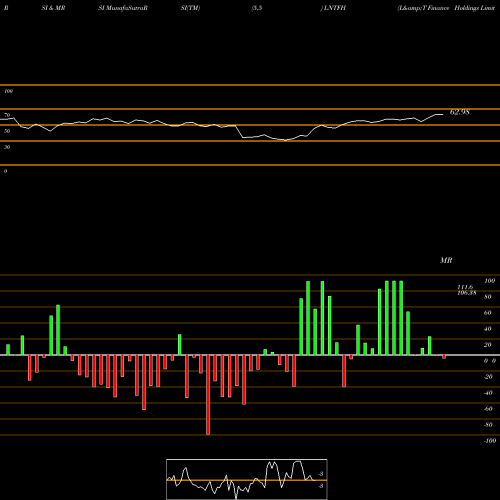Click the RSI value label 62.98
This screenshot has width=500, height=500.
[x=460, y=112]
